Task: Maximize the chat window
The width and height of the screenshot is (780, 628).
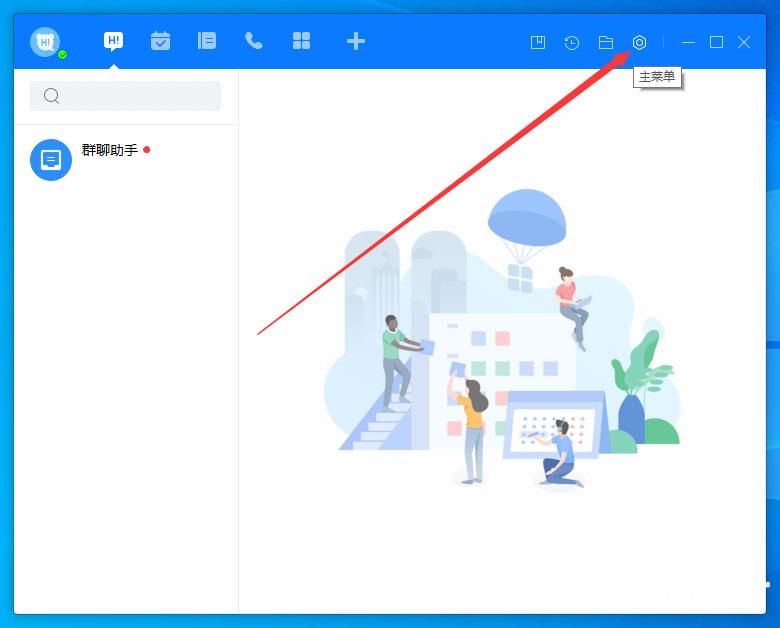Action: pyautogui.click(x=716, y=42)
